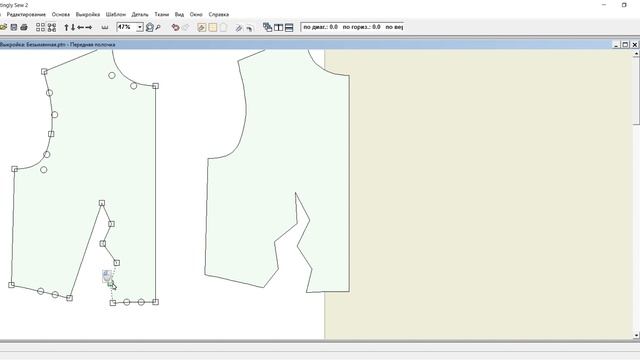Open the Ткани menu
Screen dimensions: 640x360
click(162, 14)
